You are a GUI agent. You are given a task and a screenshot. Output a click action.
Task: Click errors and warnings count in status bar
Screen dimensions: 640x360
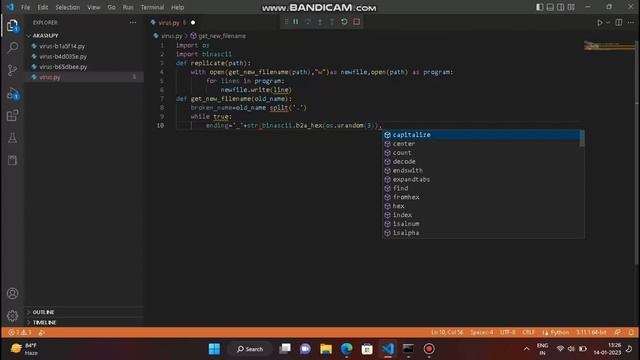20,332
